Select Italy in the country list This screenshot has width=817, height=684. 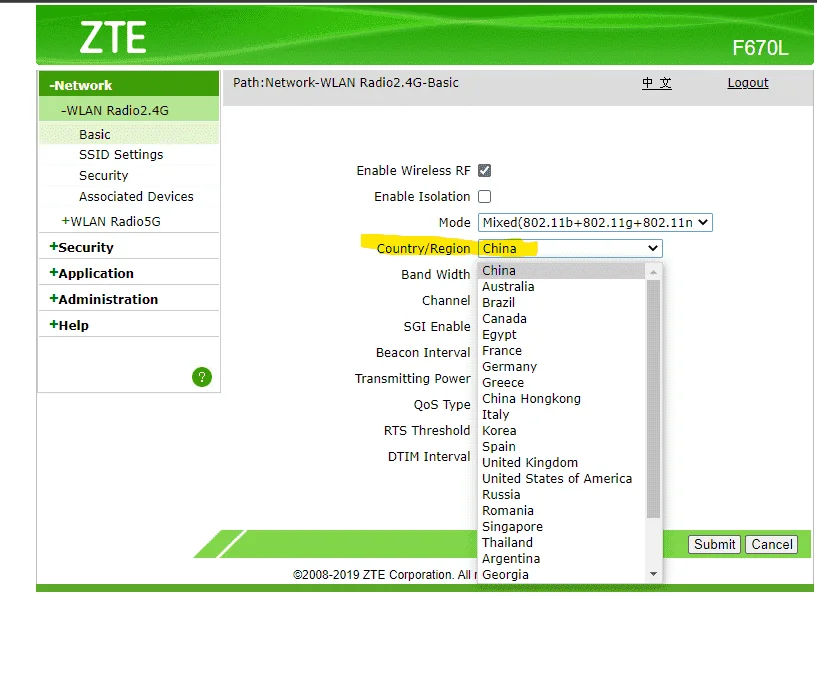pos(562,415)
